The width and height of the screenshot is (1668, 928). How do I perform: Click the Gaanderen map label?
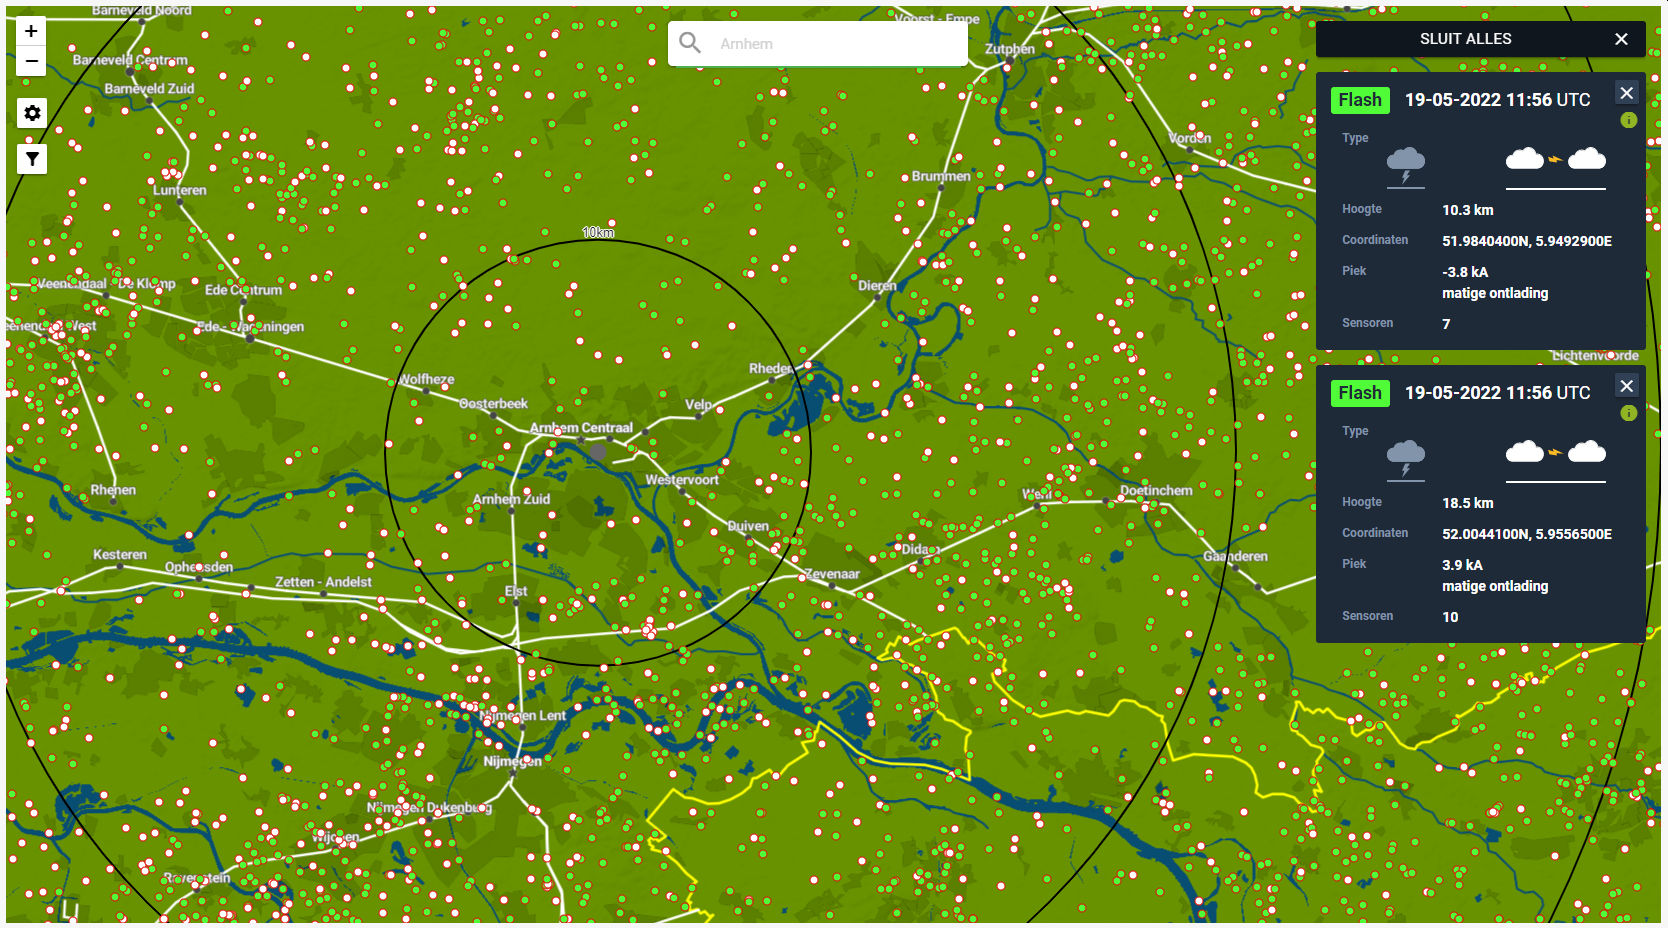tap(1235, 557)
